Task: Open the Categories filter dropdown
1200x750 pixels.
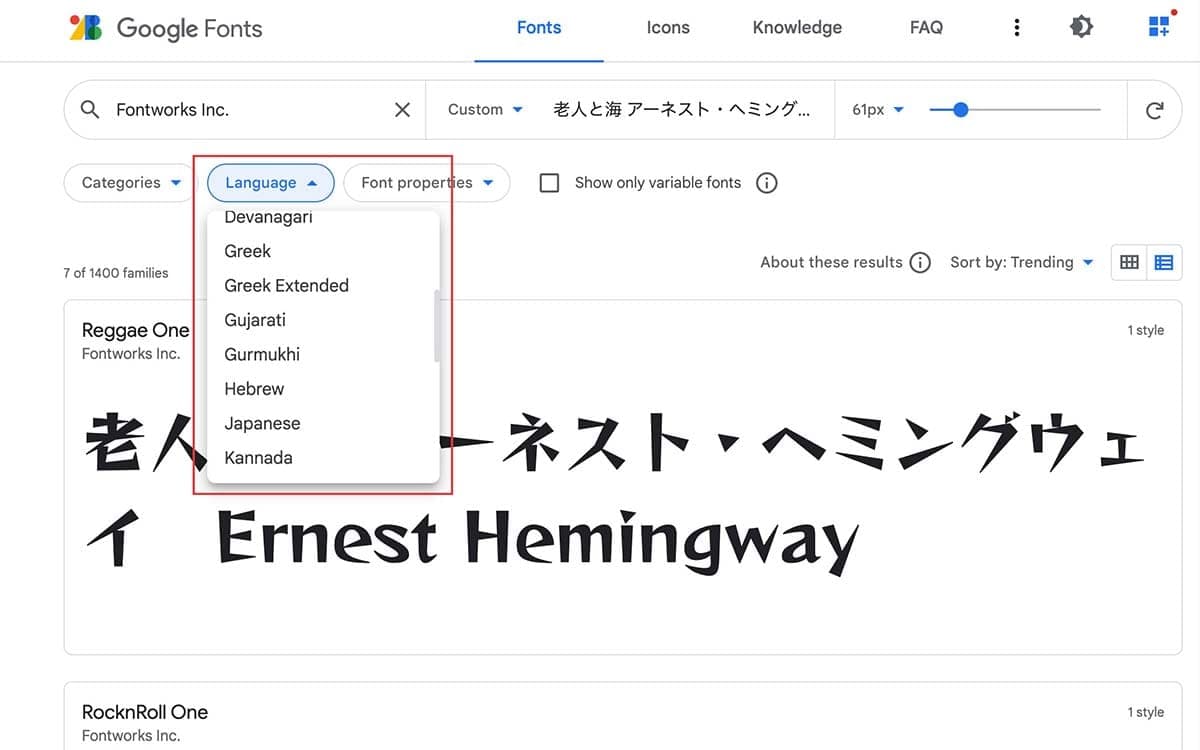Action: pyautogui.click(x=127, y=182)
